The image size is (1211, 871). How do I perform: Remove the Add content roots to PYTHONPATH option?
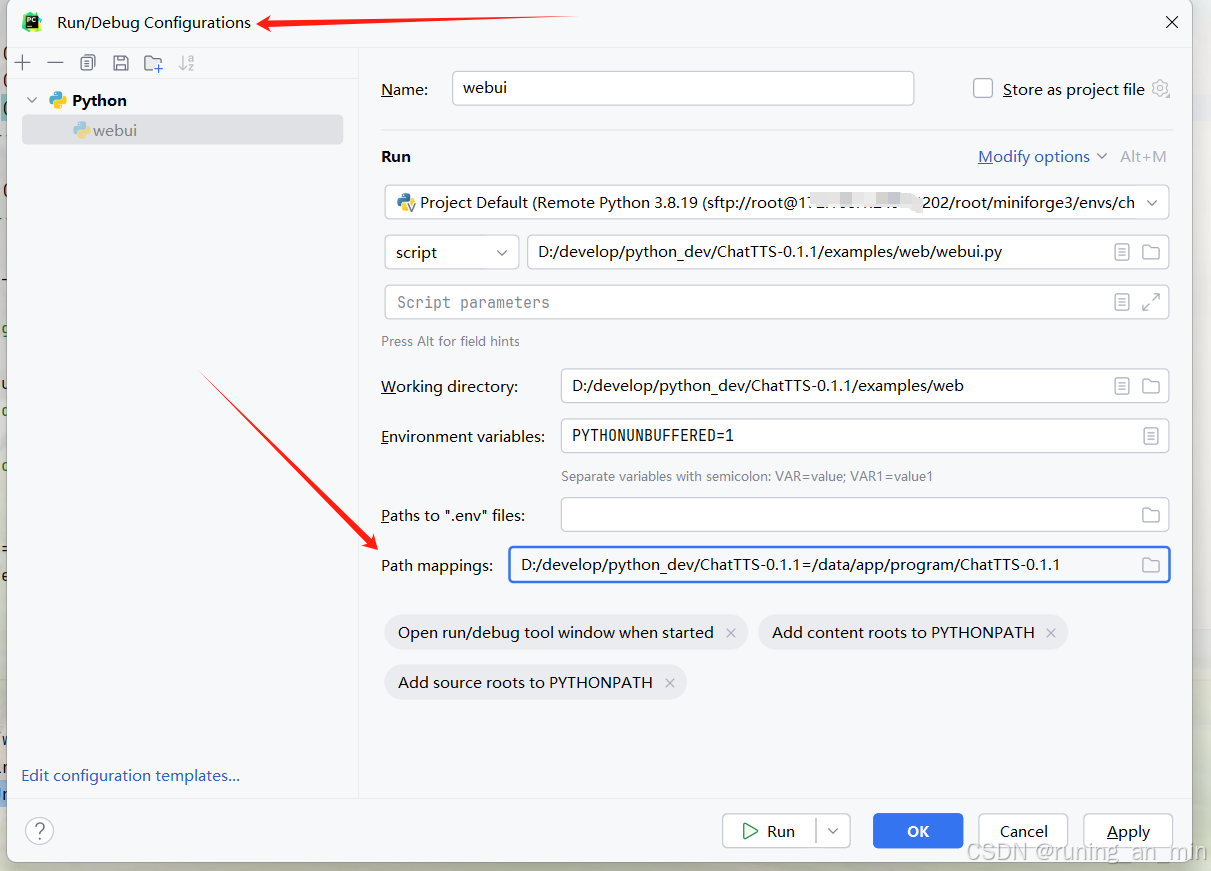[1051, 632]
